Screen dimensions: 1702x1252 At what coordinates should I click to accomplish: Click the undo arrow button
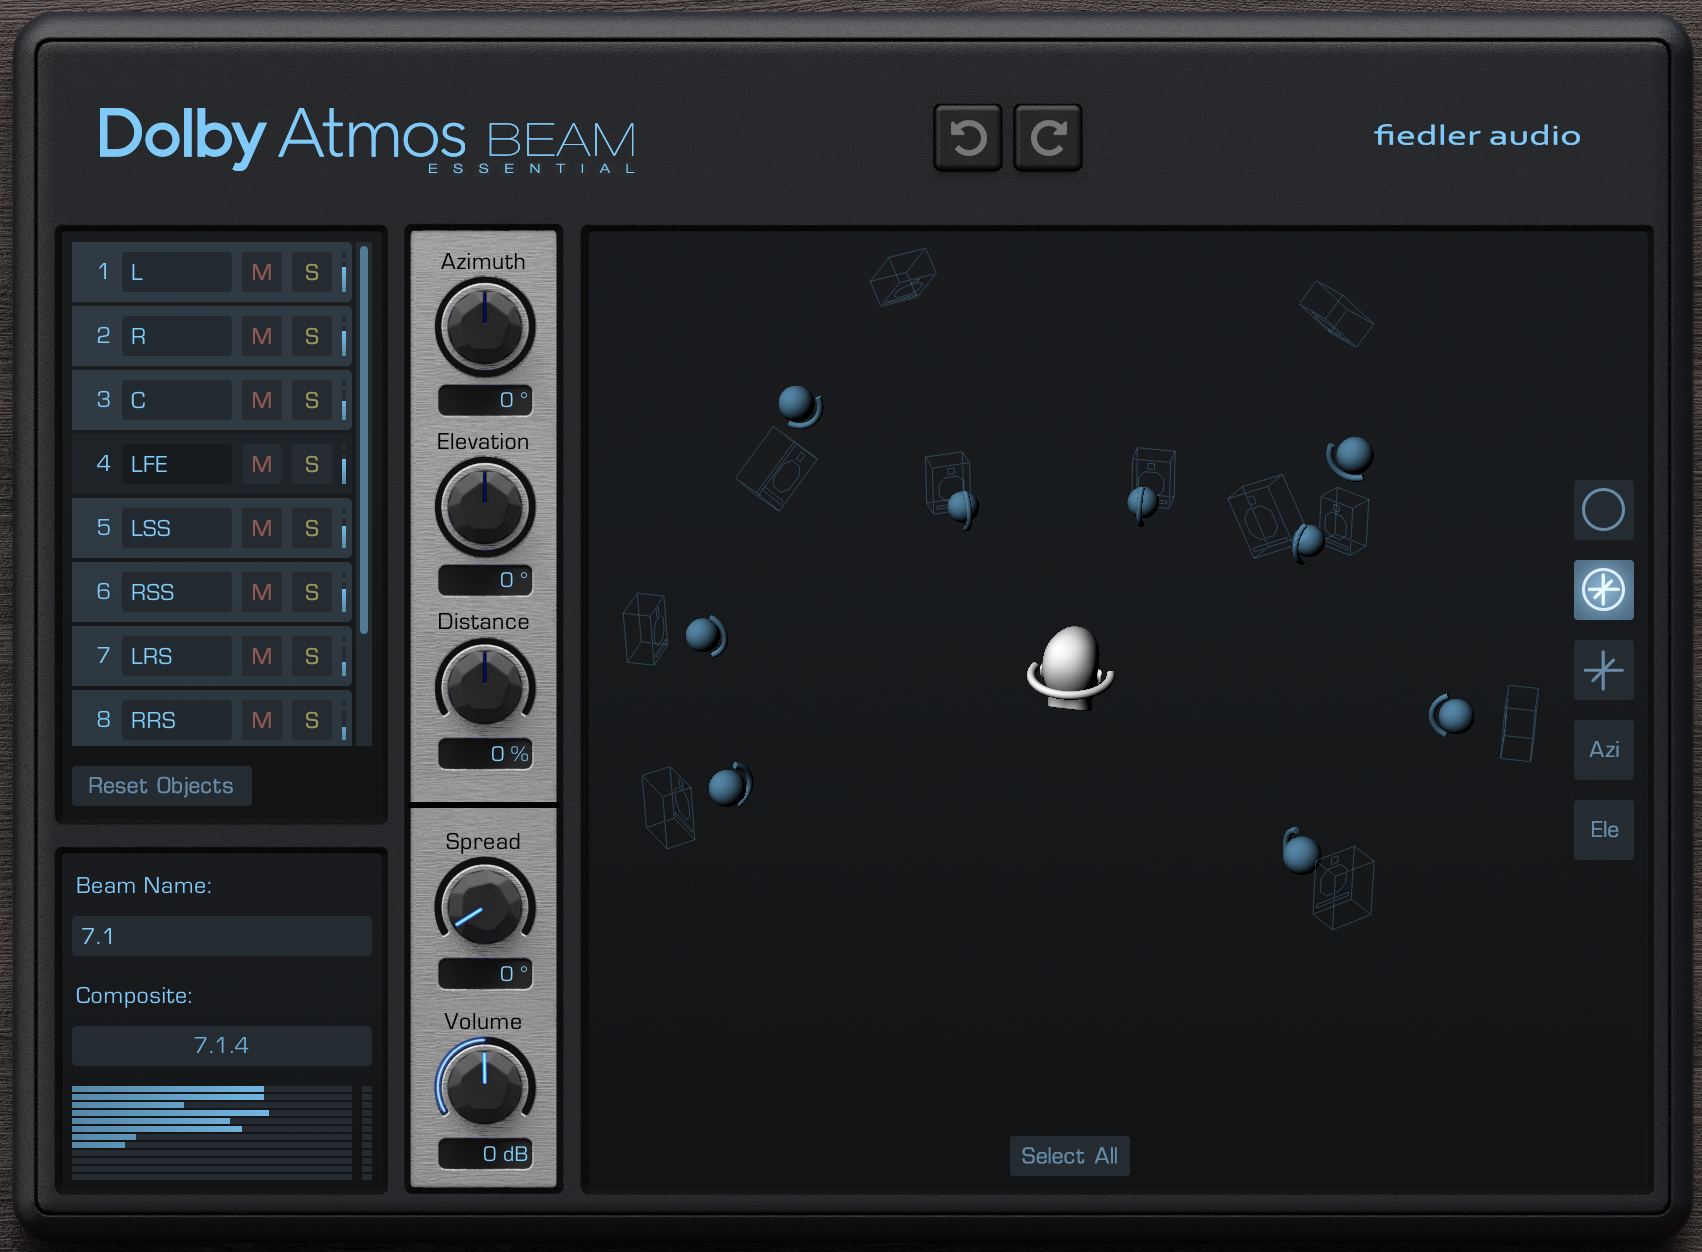pos(968,137)
